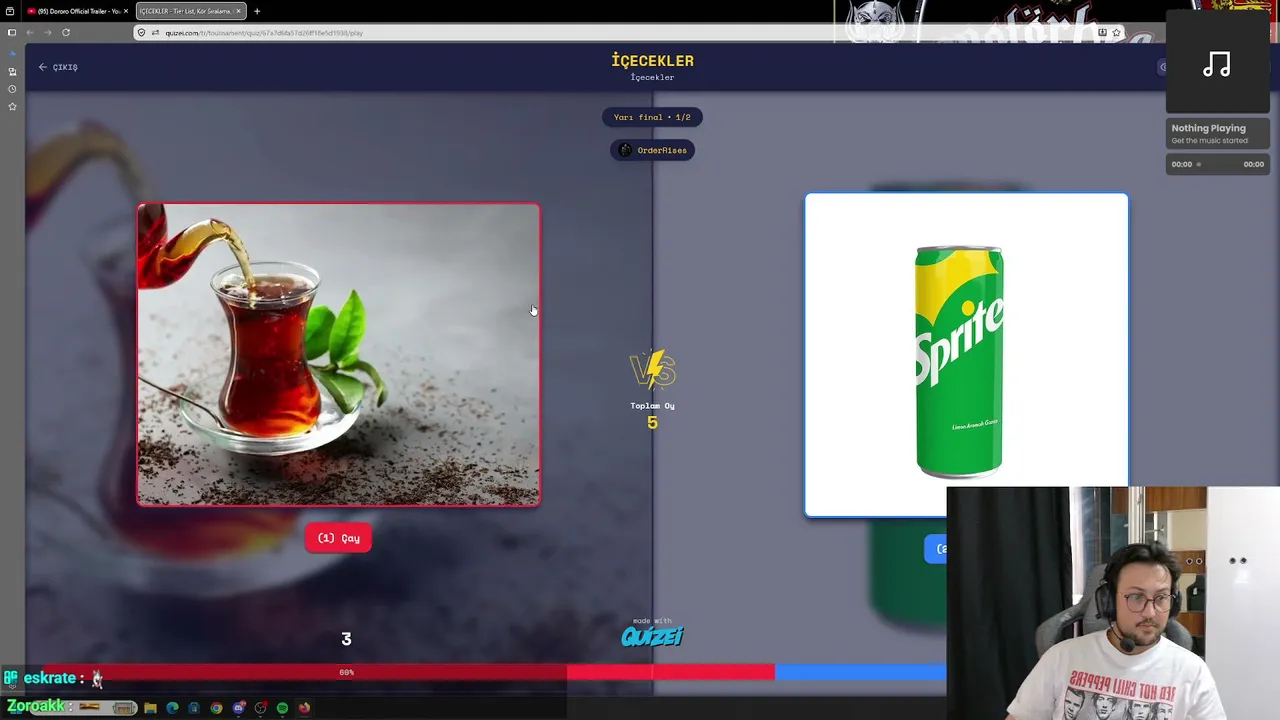Open the site permissions icon in address bar
1280x720 pixels.
[x=155, y=33]
